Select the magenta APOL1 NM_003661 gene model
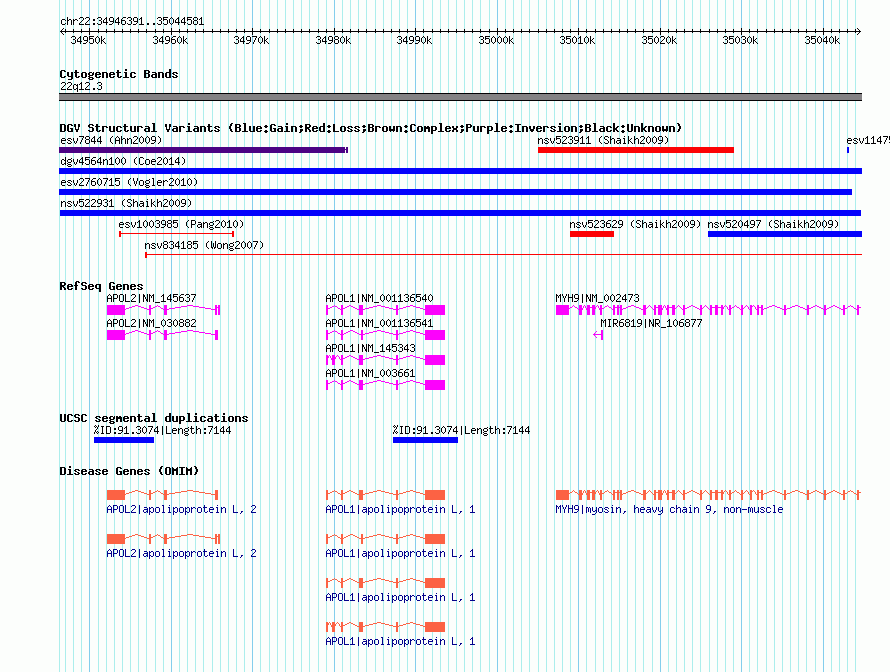The image size is (890, 672). coord(385,385)
